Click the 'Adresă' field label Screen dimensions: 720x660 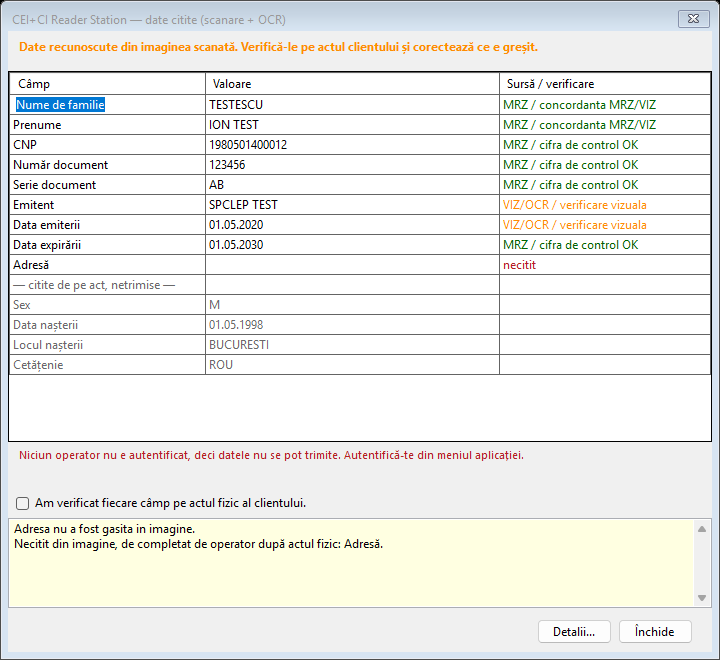click(x=31, y=265)
